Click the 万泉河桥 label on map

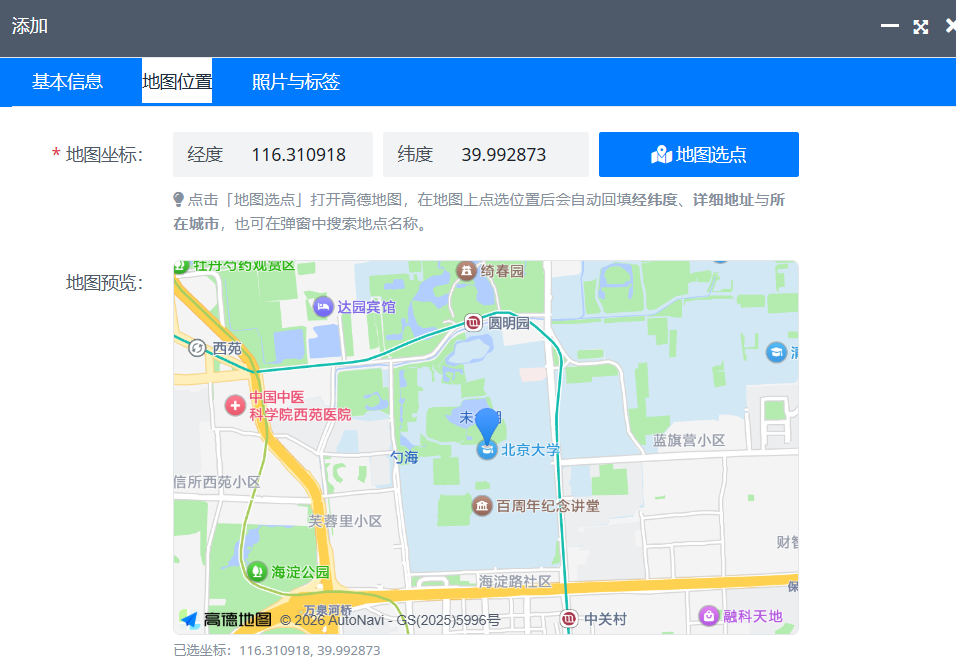[x=328, y=610]
